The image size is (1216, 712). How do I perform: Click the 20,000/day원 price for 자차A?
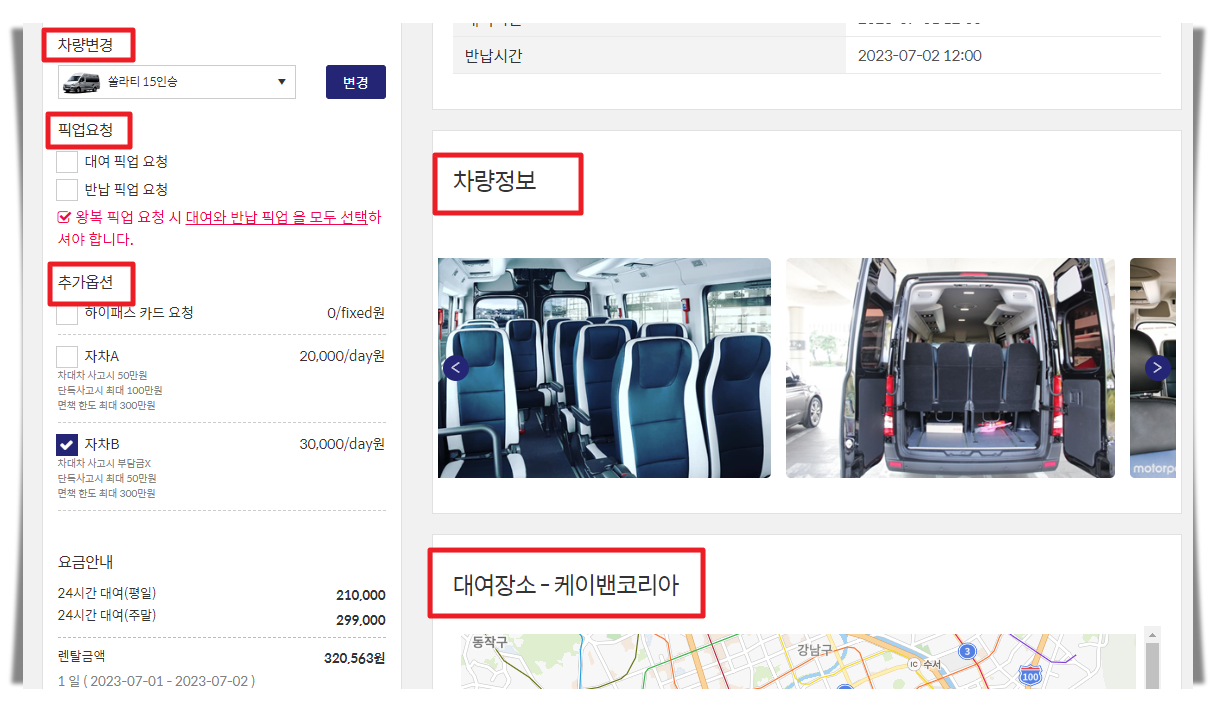342,356
